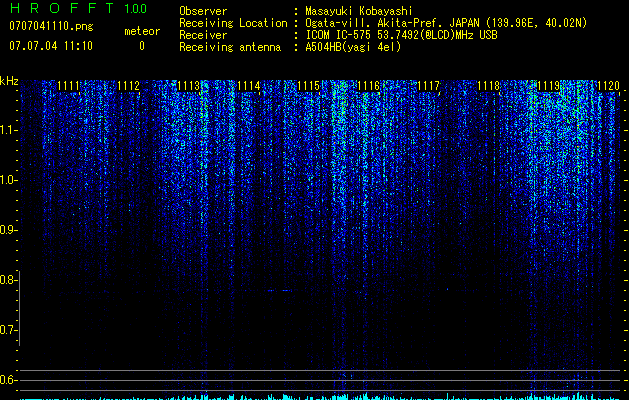Click the 0.6 frequency axis label
This screenshot has height=400, width=629.
point(8,380)
